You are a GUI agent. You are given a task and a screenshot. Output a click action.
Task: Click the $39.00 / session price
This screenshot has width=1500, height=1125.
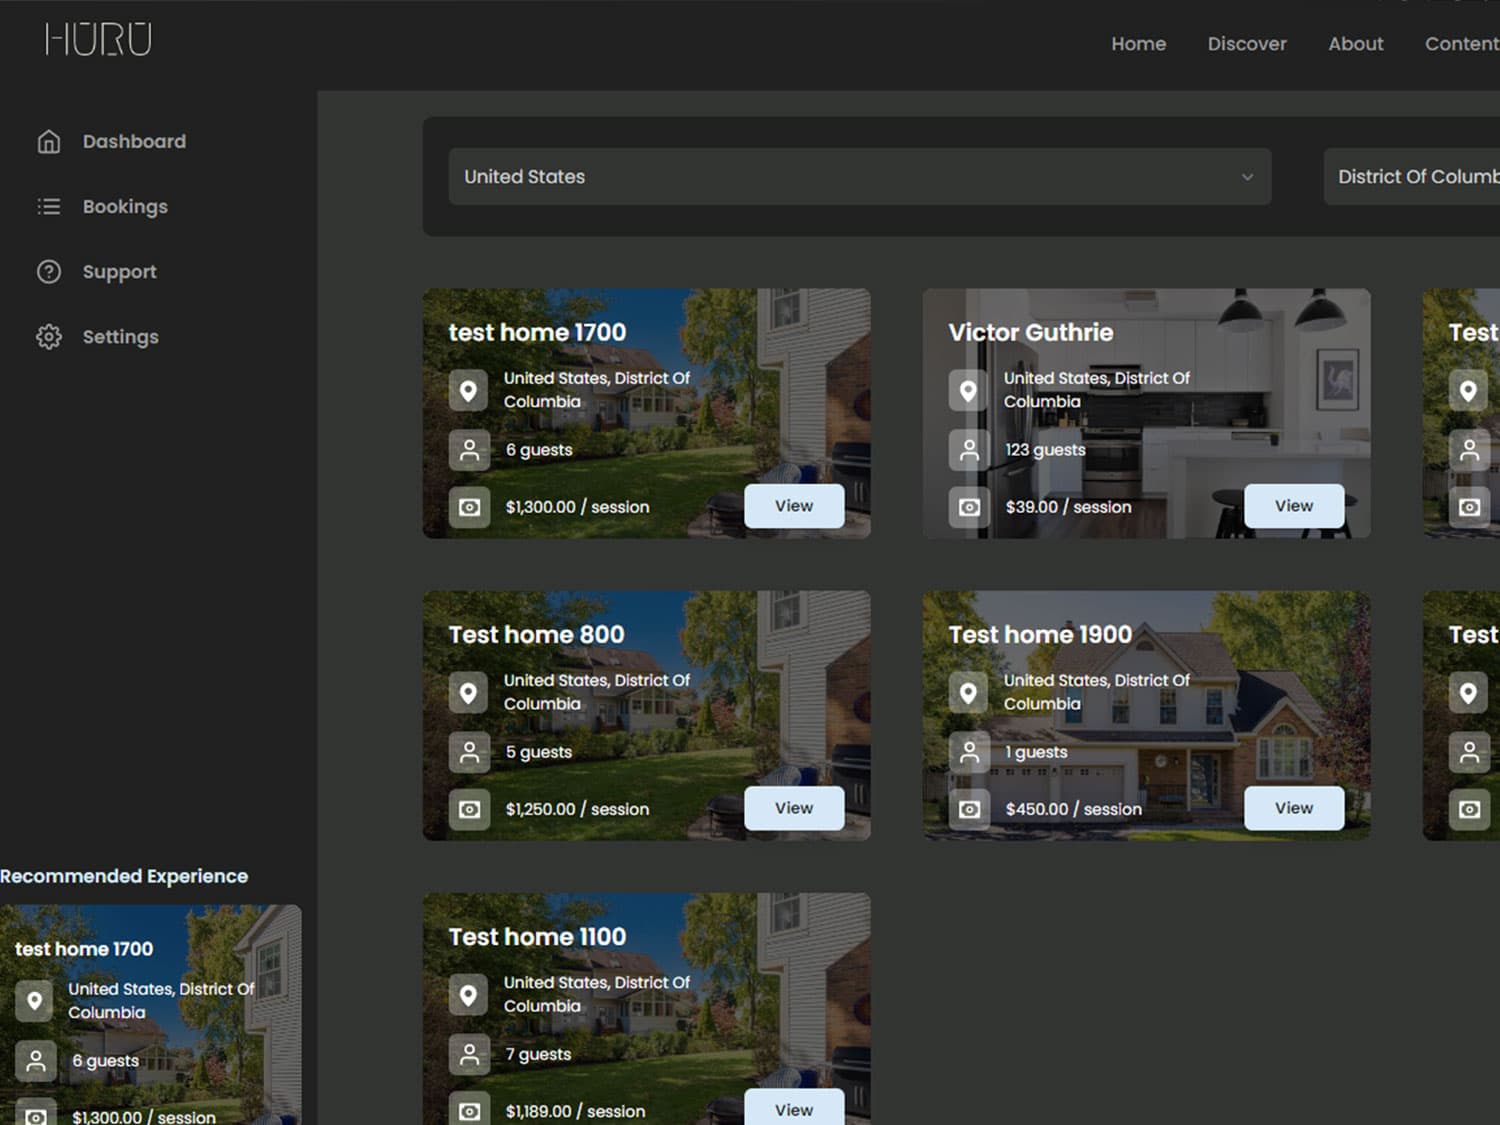point(1068,507)
